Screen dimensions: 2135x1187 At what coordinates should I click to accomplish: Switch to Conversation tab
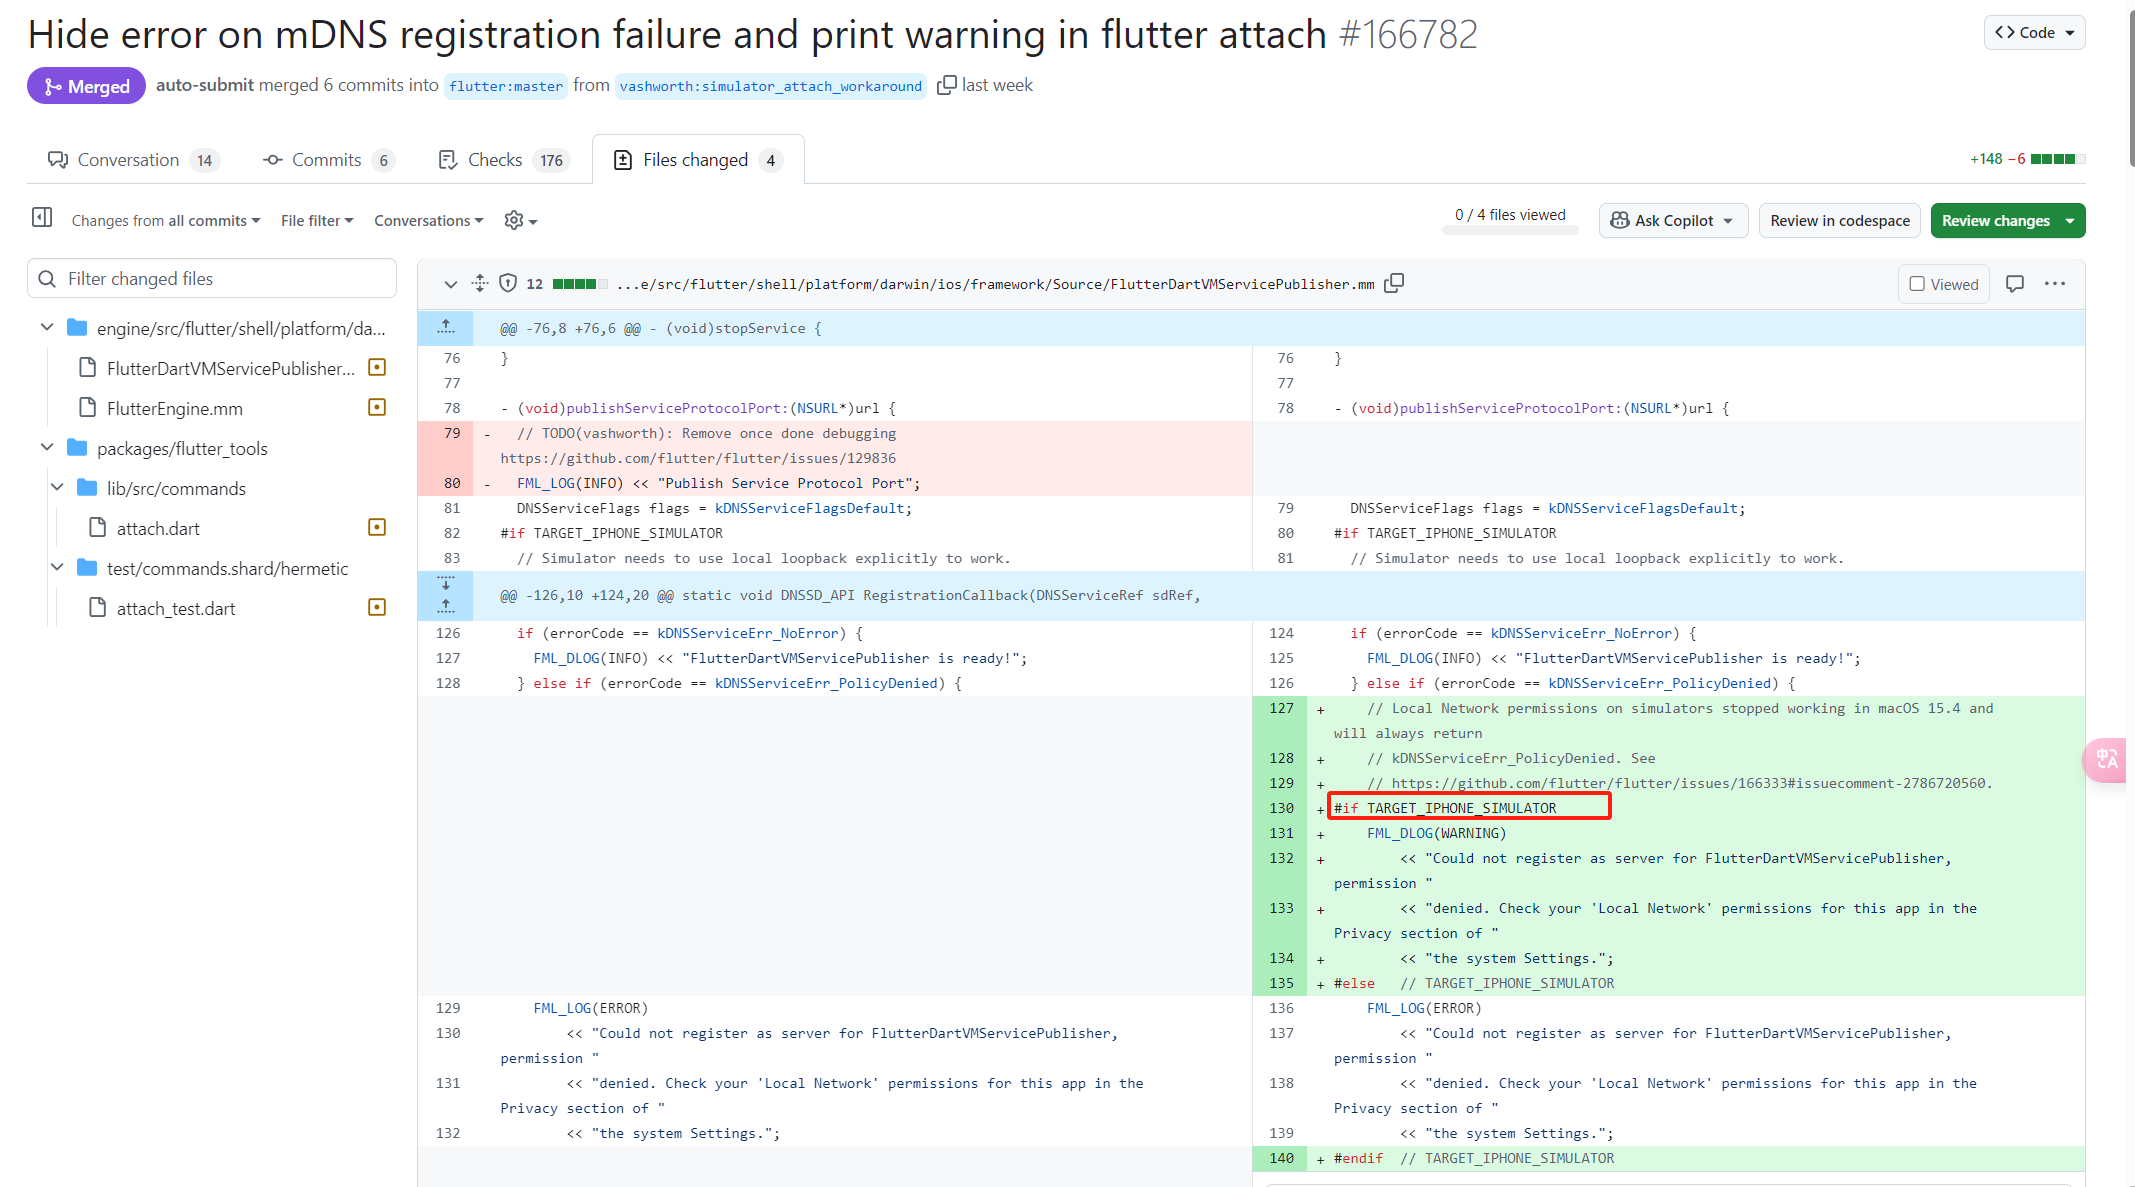(130, 160)
